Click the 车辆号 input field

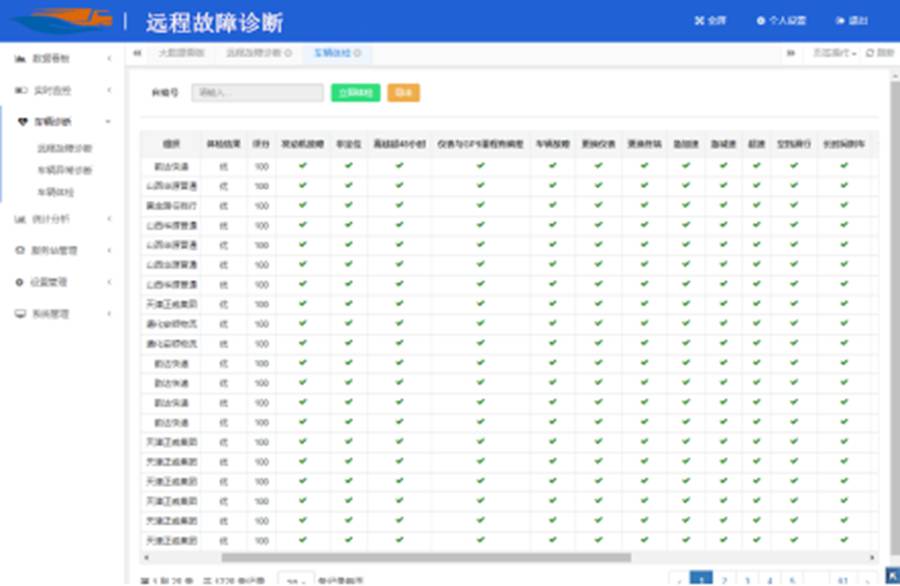258,90
